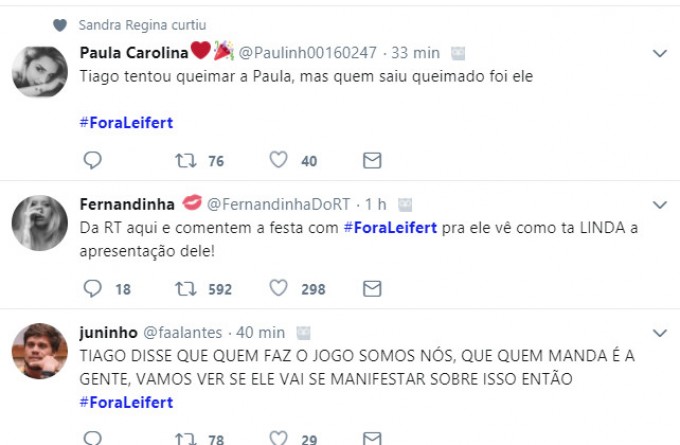Reply to Fernandinha's tweet
680x445 pixels.
[x=92, y=289]
